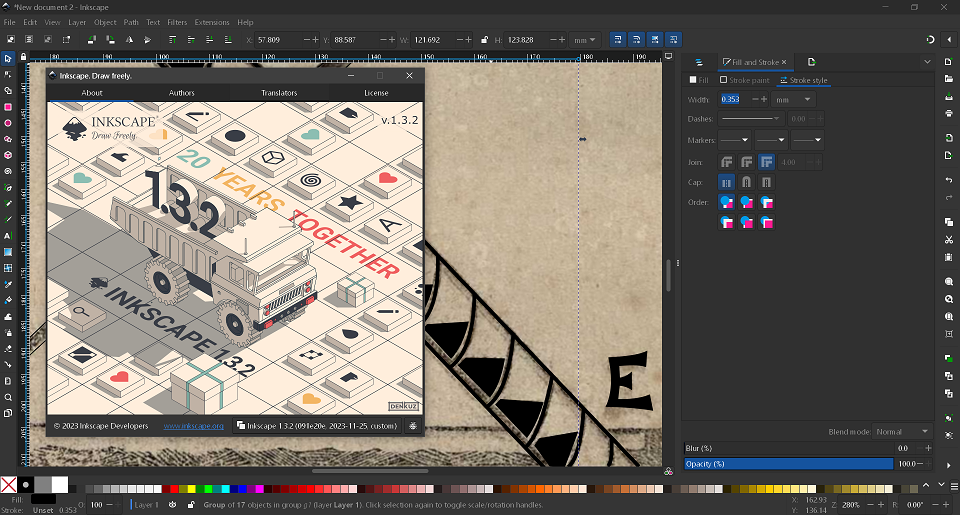Pick the Rectangle tool
960x515 pixels.
(x=8, y=107)
